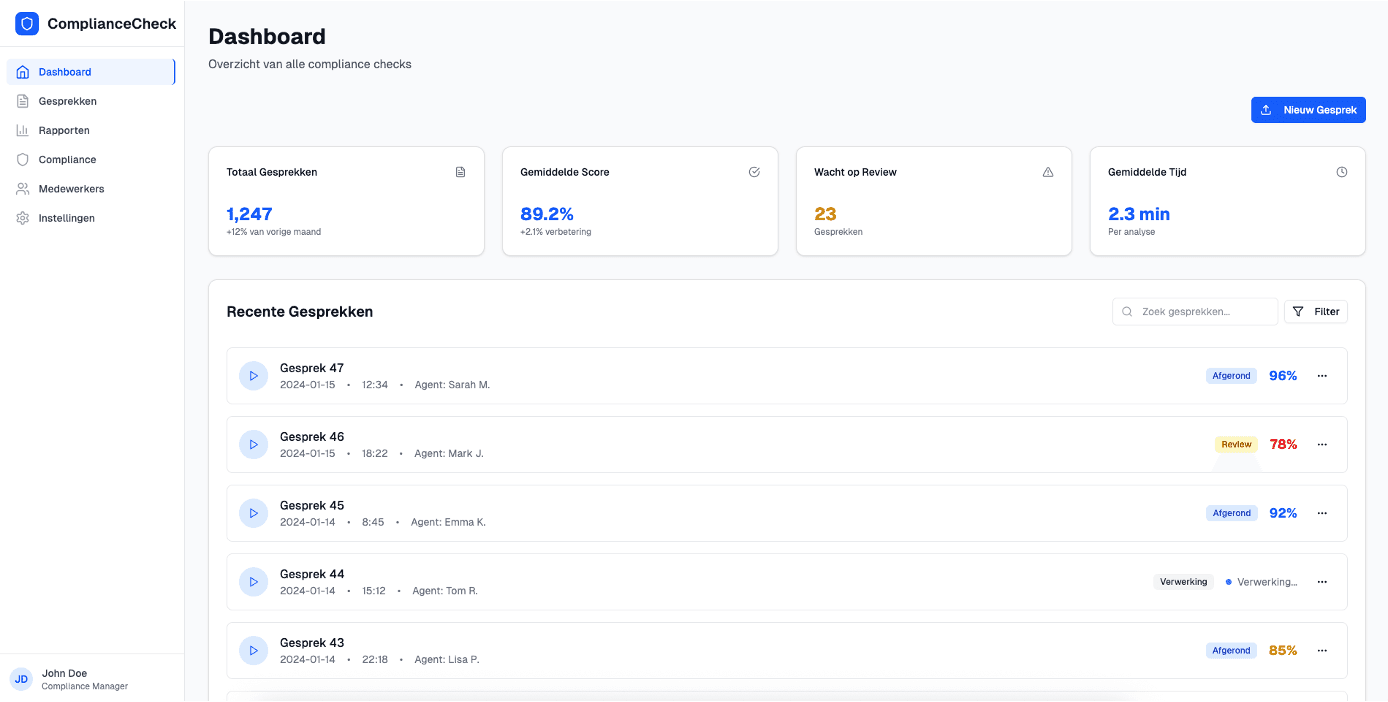Focus the Zoek gesprekken search field
Viewport: 1388px width, 702px height.
1195,312
